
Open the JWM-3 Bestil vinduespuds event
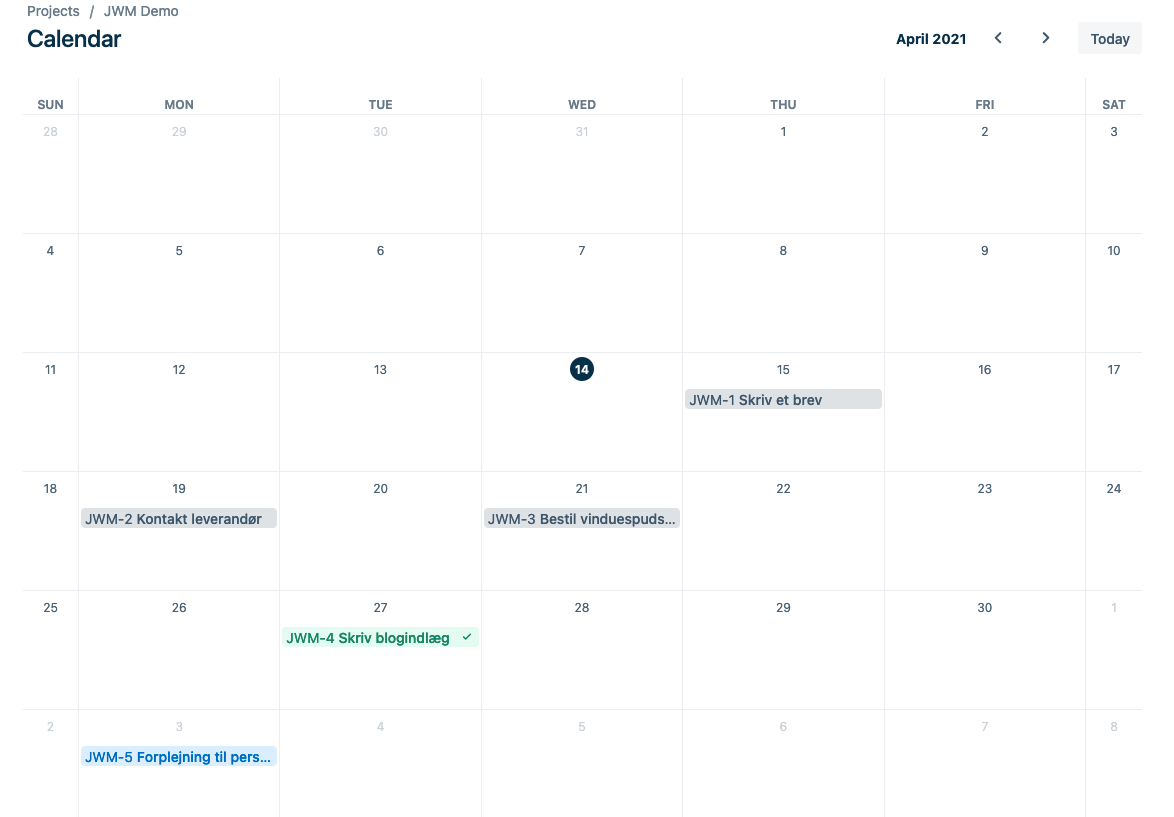[x=581, y=519]
